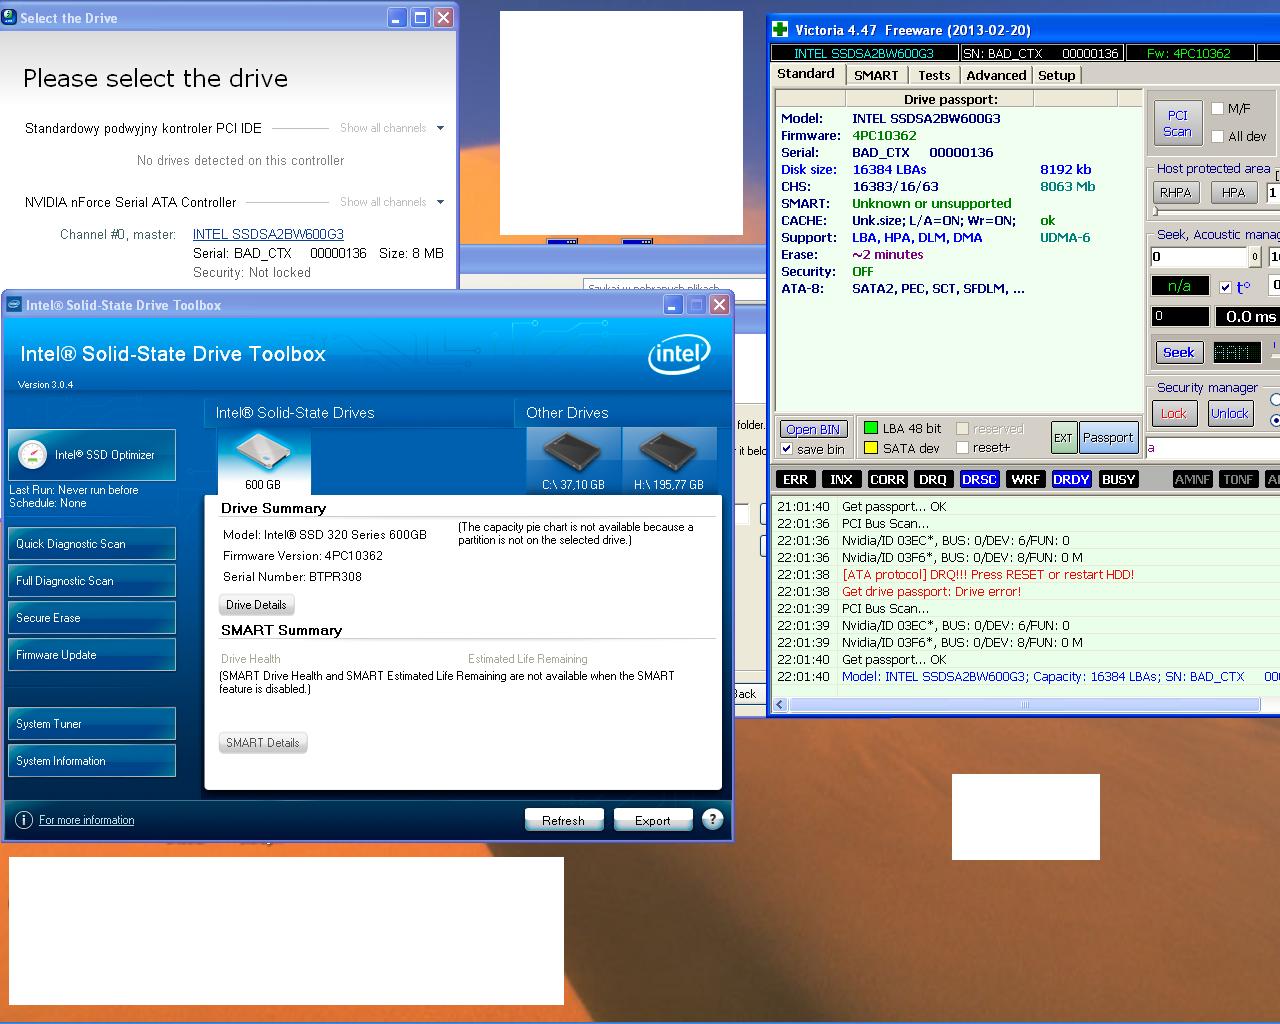The width and height of the screenshot is (1280, 1024).
Task: Enable the All dev checkbox
Action: point(1217,136)
